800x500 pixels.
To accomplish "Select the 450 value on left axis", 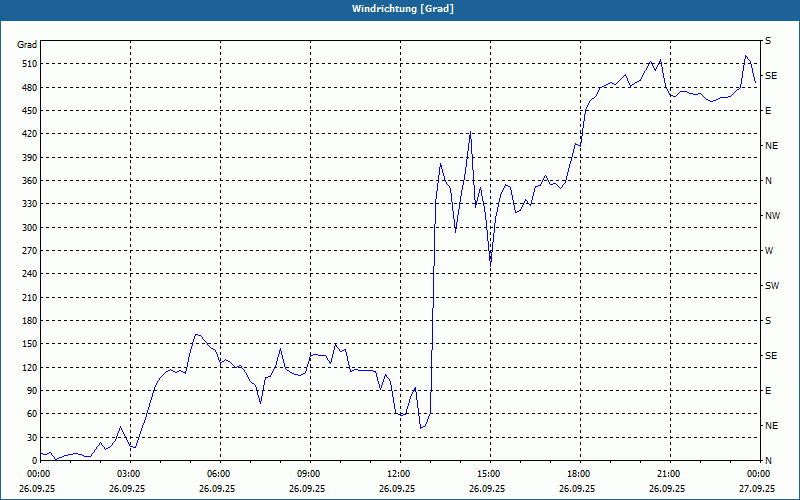I will (x=26, y=111).
